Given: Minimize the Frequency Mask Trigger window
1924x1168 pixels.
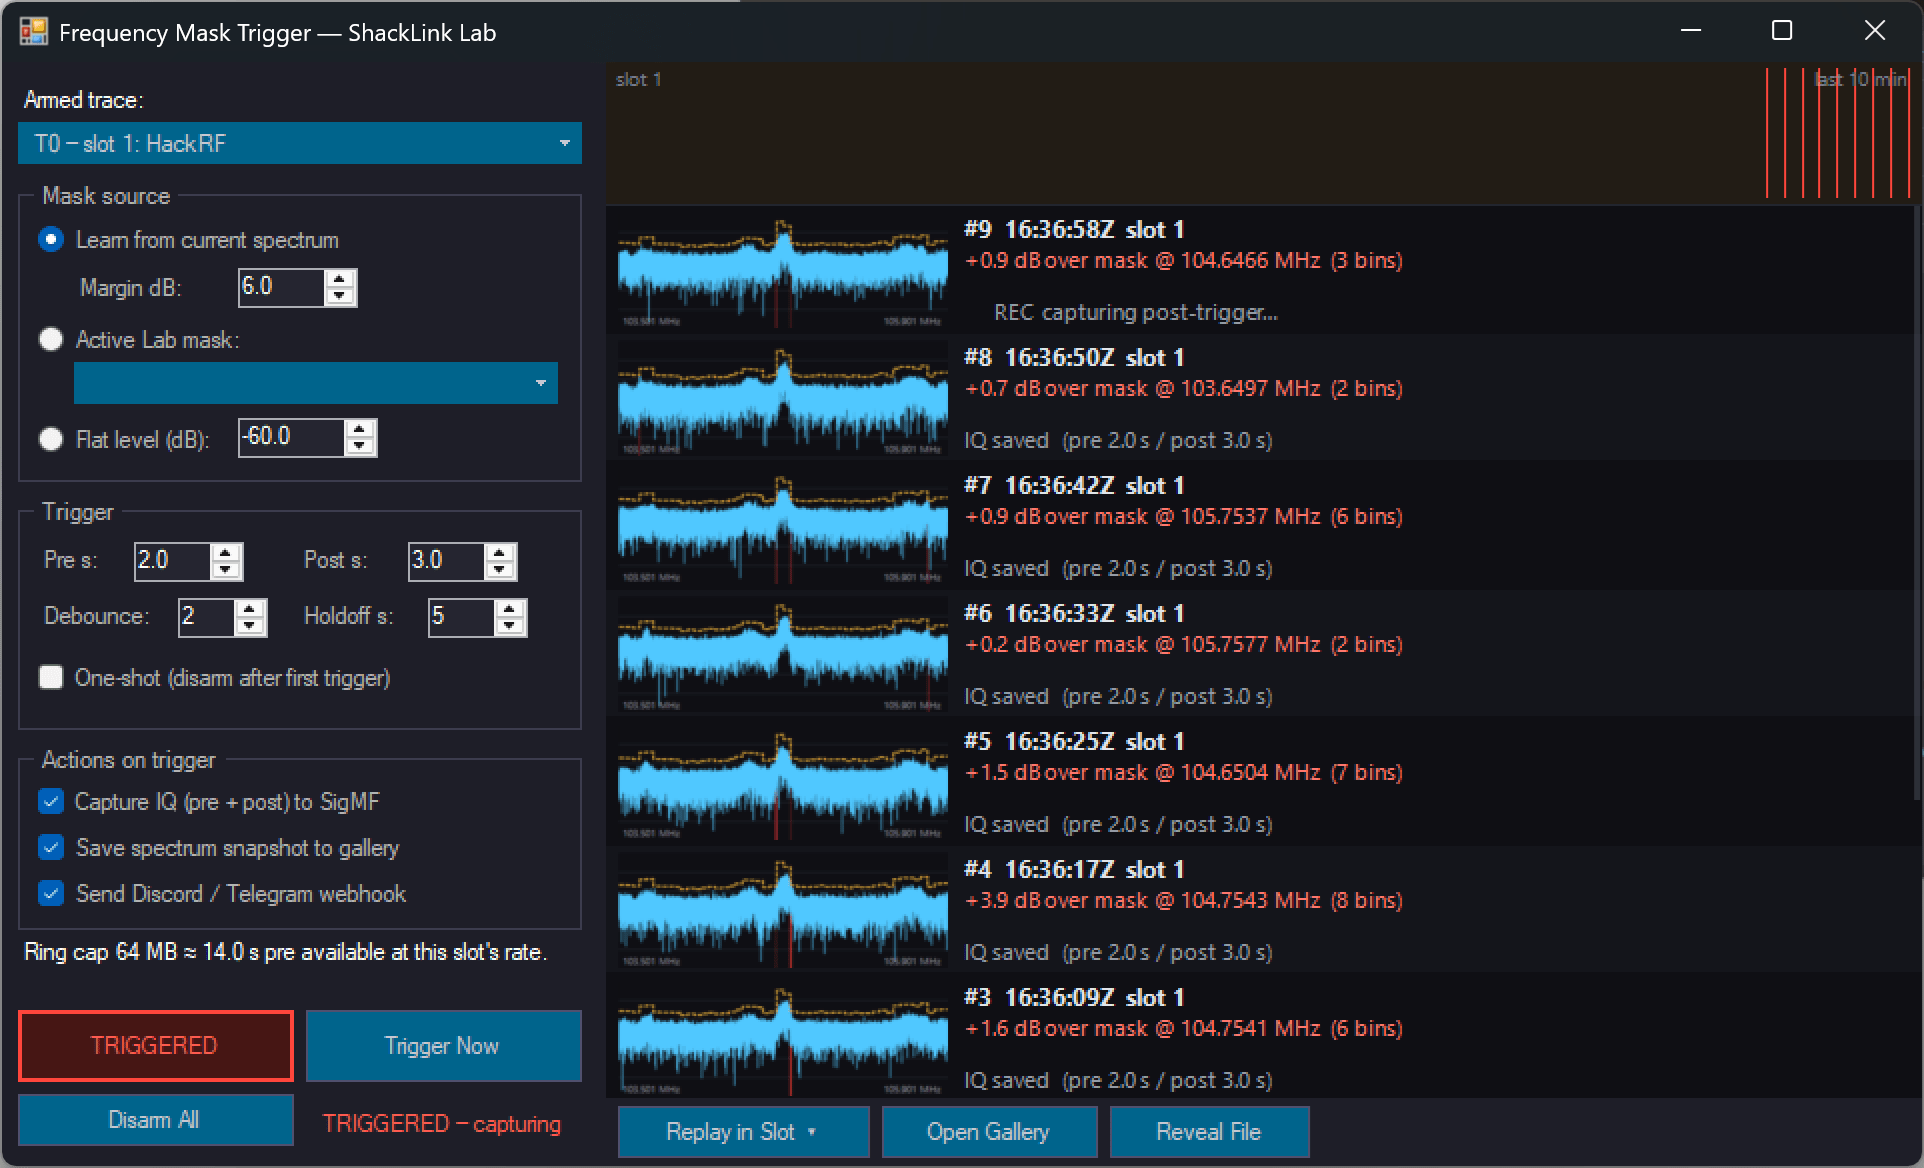Looking at the screenshot, I should coord(1691,31).
